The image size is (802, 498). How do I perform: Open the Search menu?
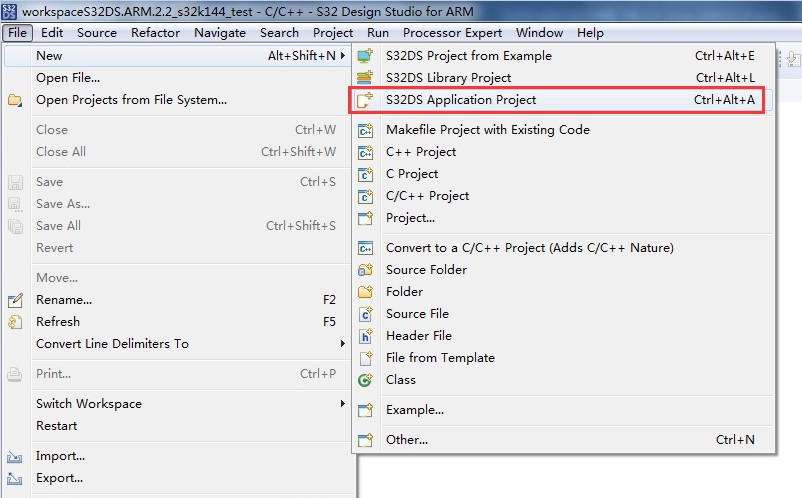click(x=279, y=33)
